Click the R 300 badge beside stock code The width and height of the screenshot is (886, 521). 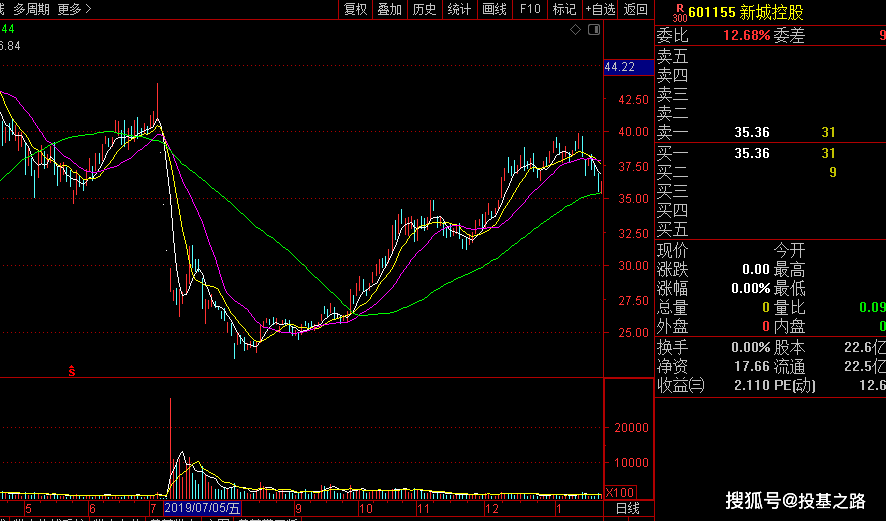679,13
